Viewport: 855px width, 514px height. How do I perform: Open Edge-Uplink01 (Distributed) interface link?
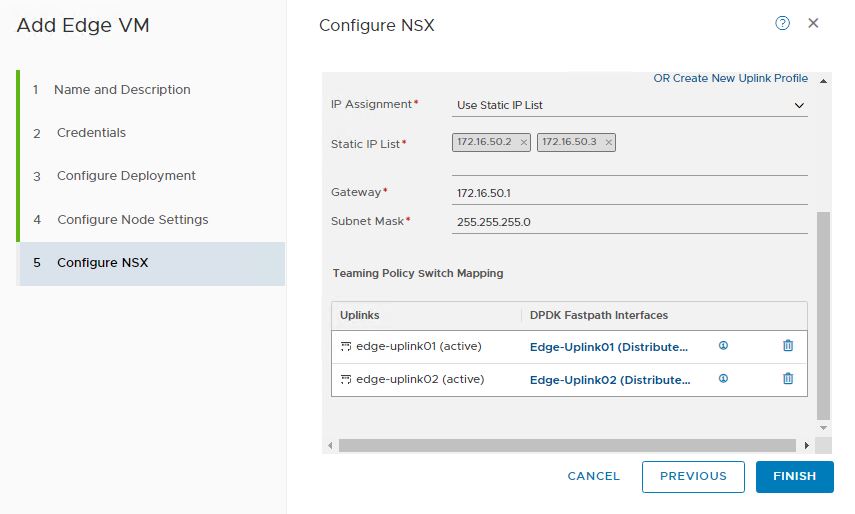[609, 347]
